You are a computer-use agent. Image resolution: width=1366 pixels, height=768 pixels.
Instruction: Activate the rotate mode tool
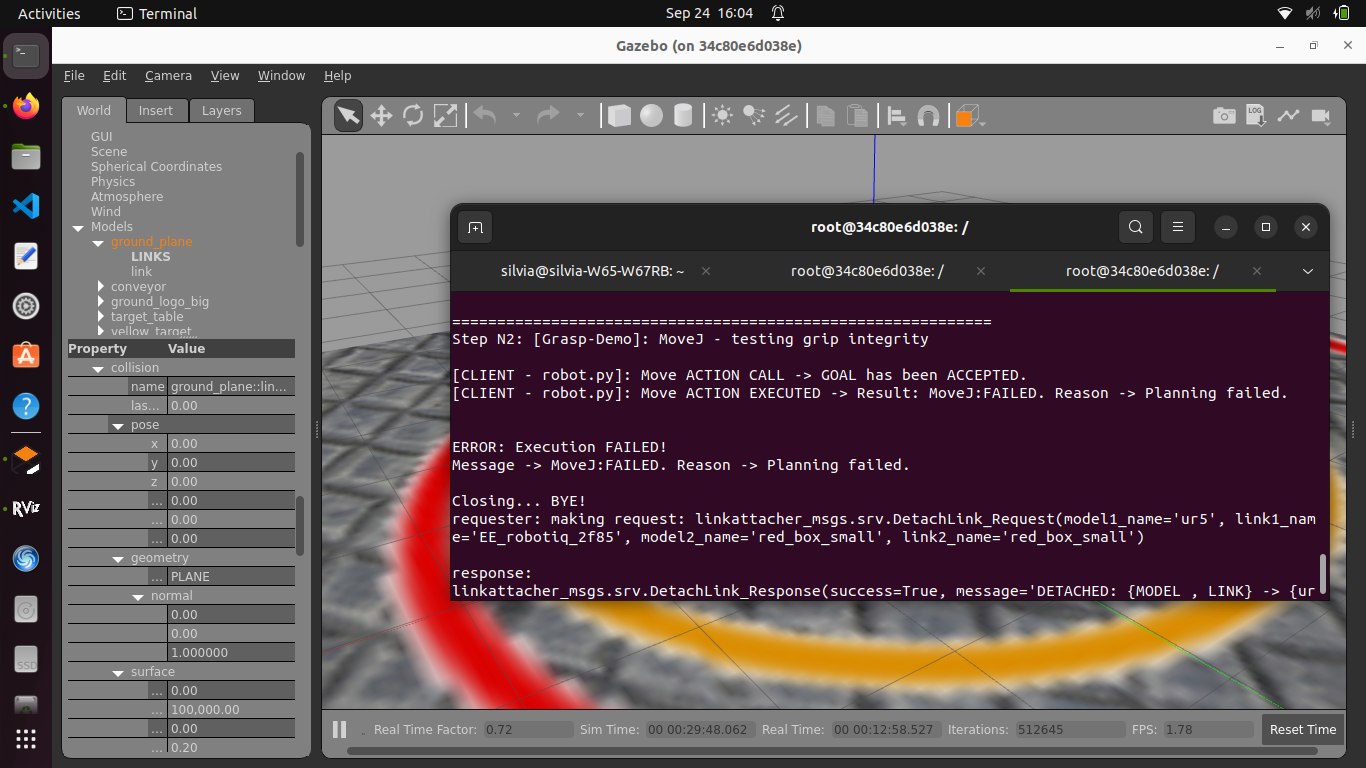413,116
